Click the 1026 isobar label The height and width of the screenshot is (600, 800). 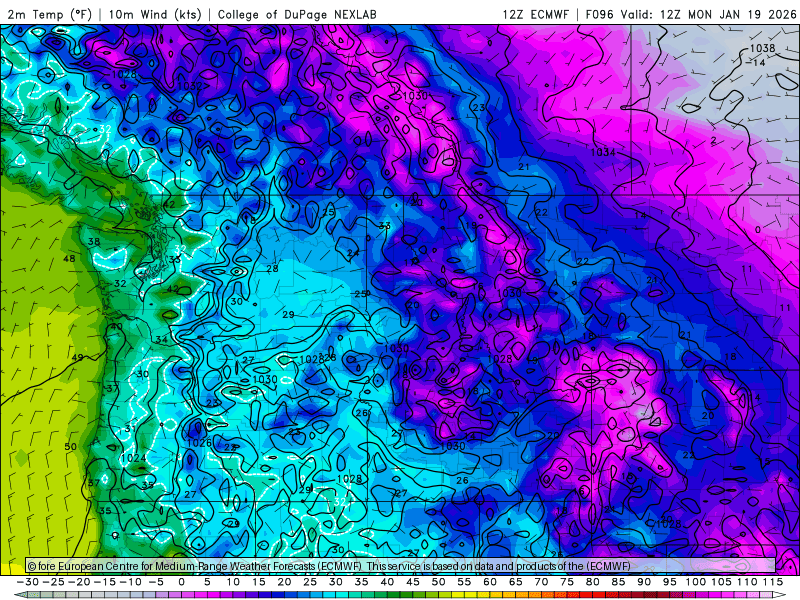[x=199, y=443]
